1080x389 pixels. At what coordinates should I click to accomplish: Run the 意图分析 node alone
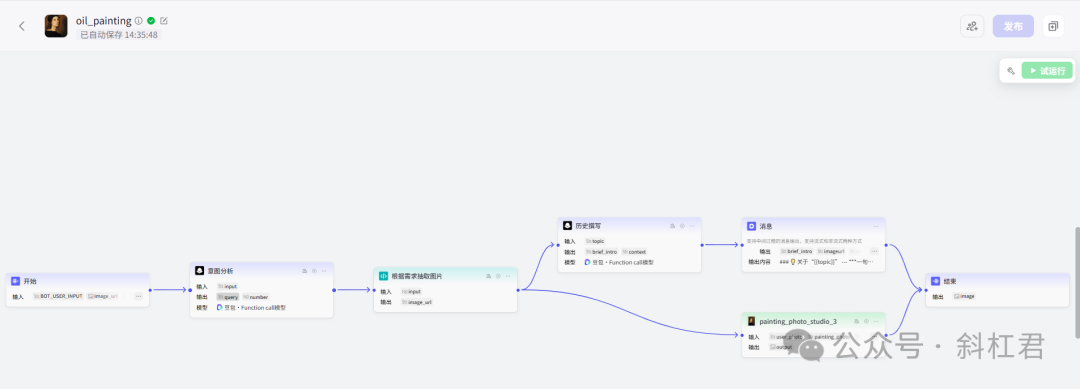pyautogui.click(x=314, y=271)
